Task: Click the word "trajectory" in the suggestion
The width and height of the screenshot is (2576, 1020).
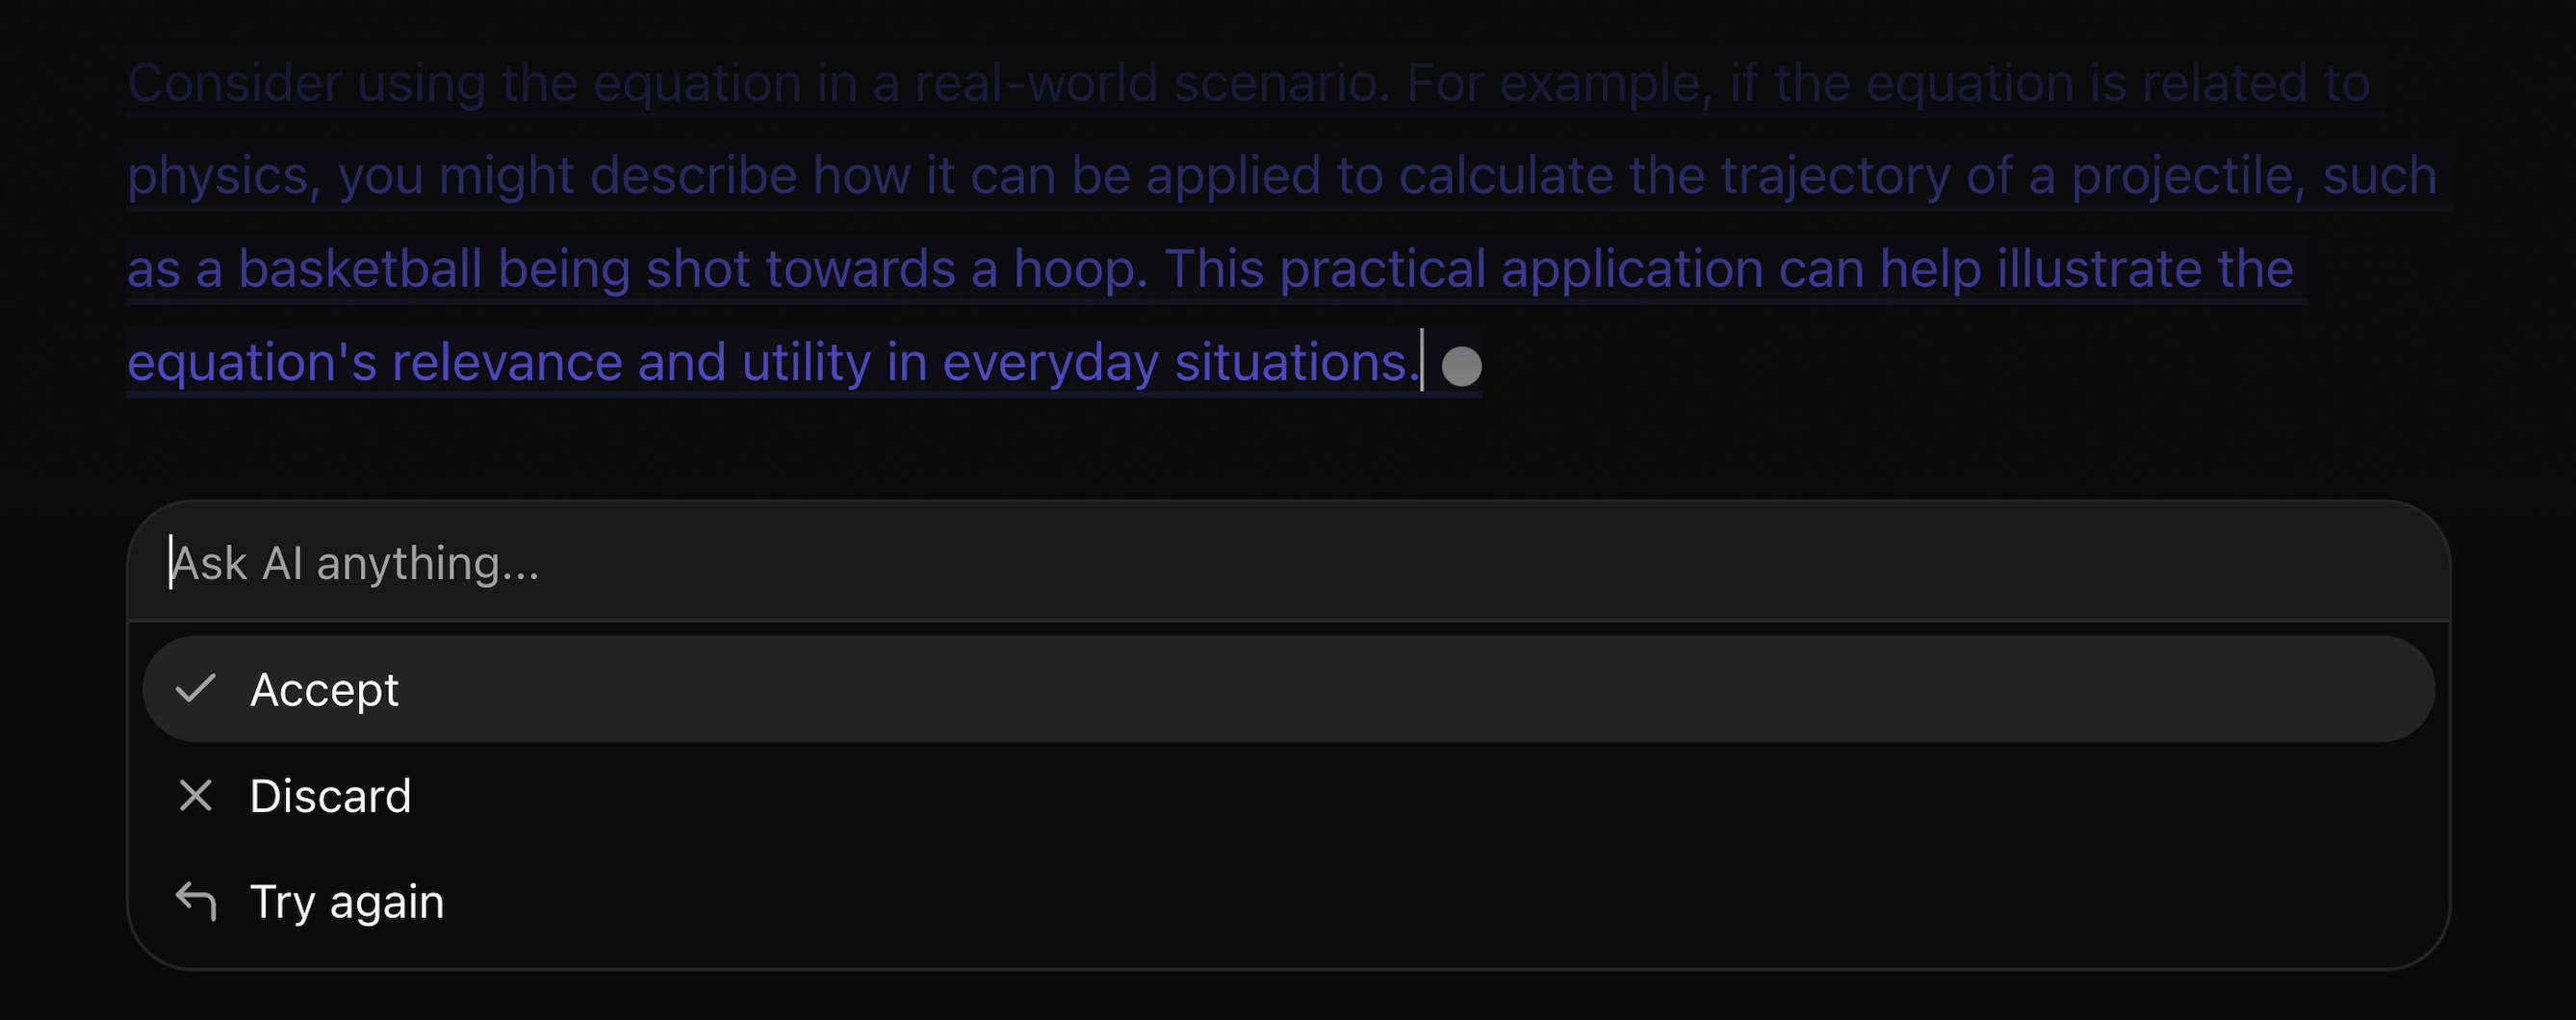Action: coord(1835,176)
